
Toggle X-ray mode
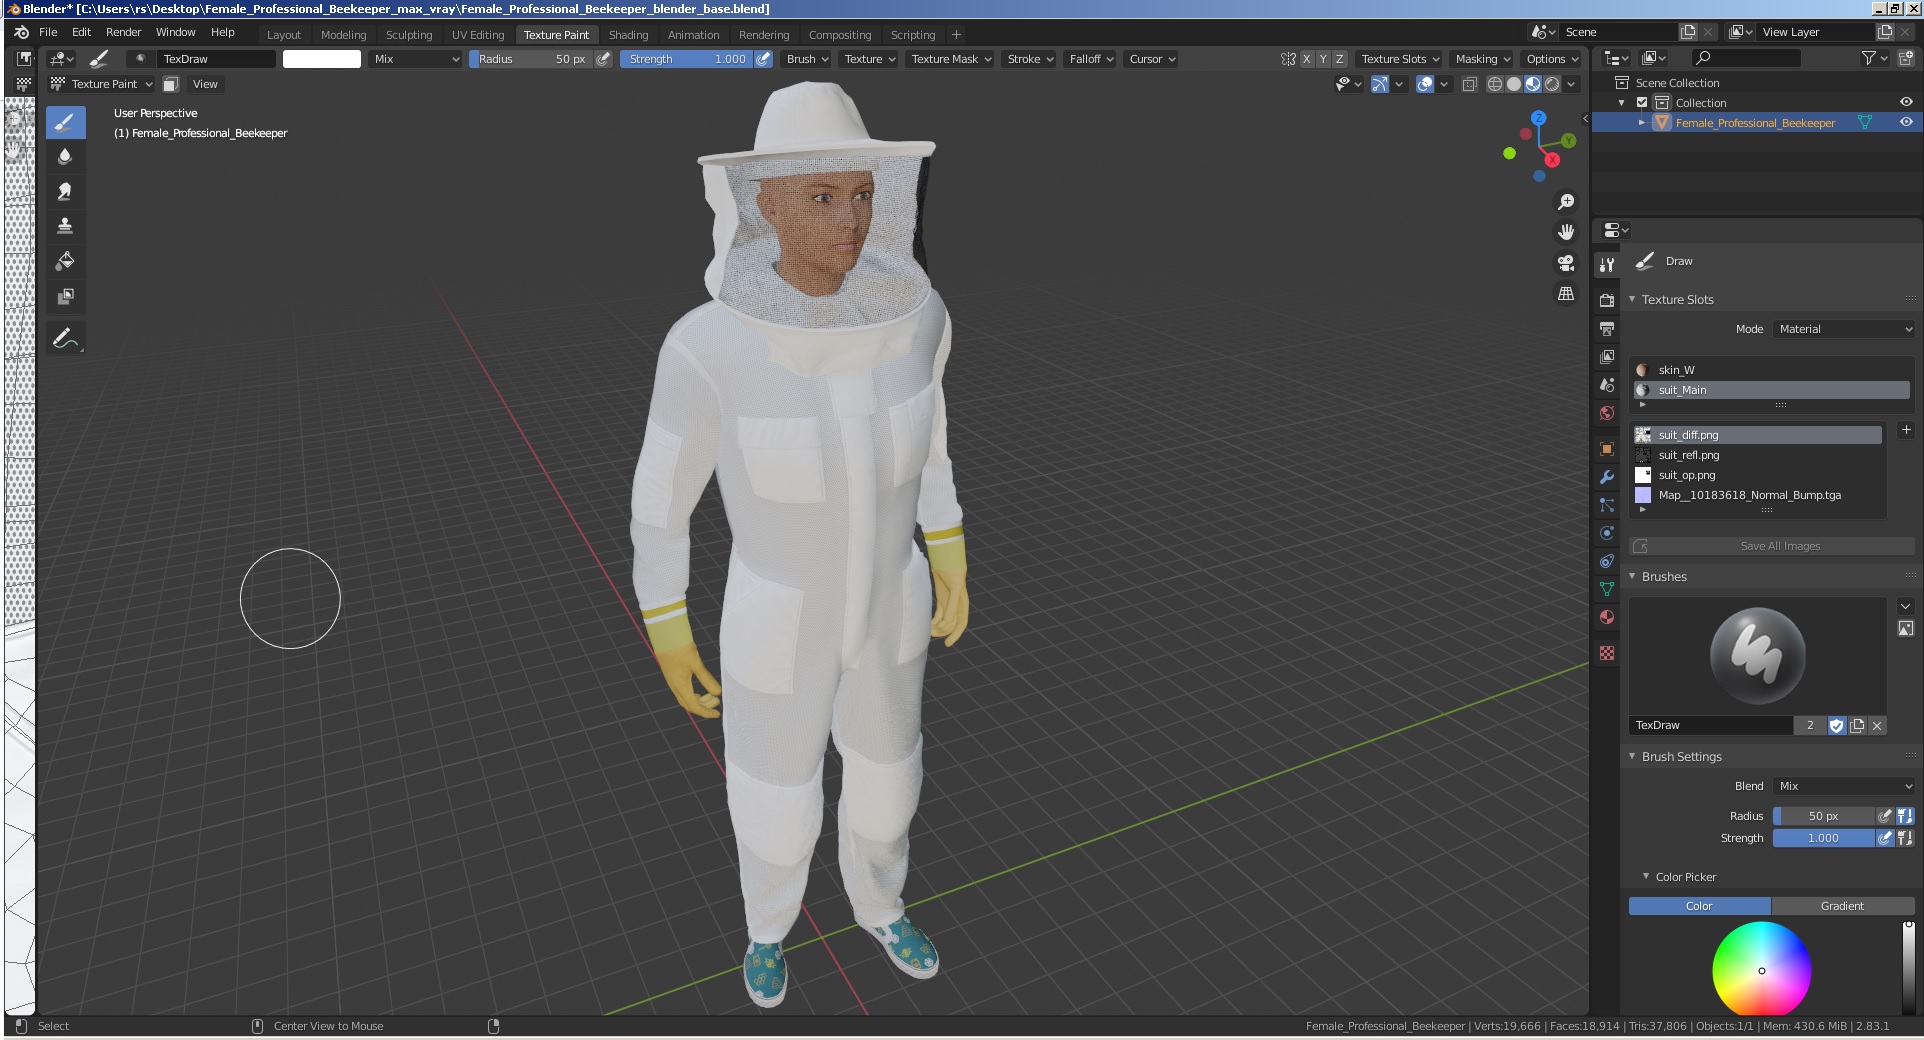tap(1469, 84)
